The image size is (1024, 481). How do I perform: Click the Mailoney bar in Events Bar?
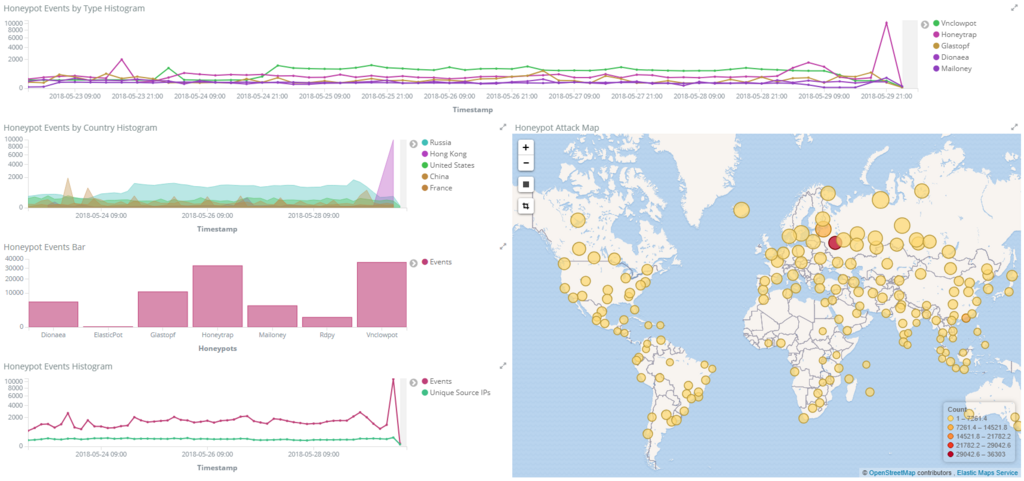(272, 316)
